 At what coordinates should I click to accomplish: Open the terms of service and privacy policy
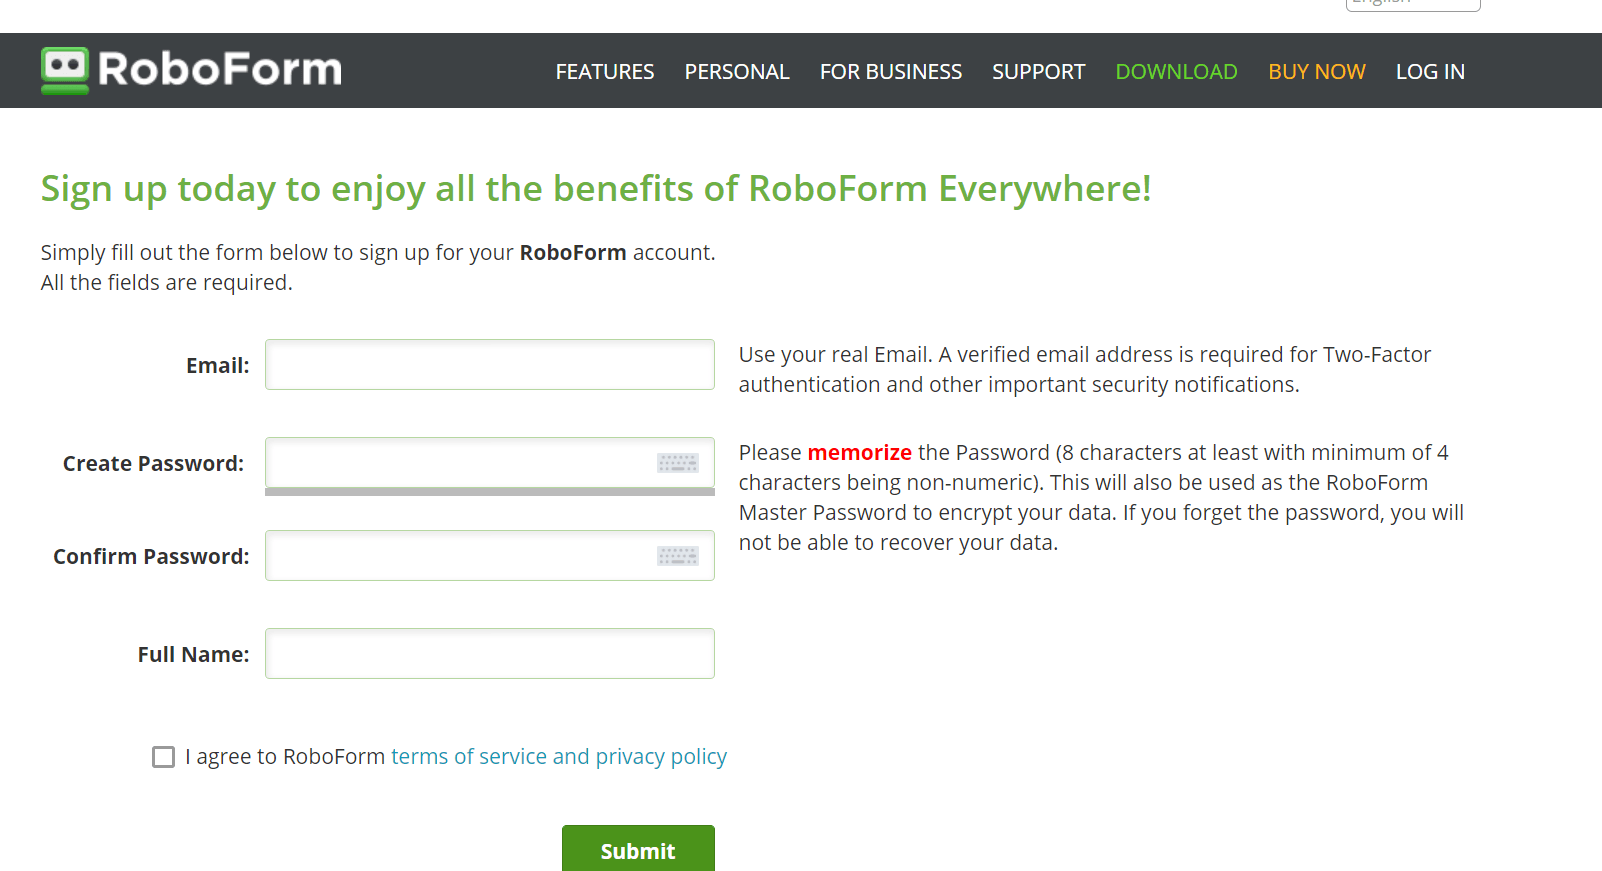(558, 757)
